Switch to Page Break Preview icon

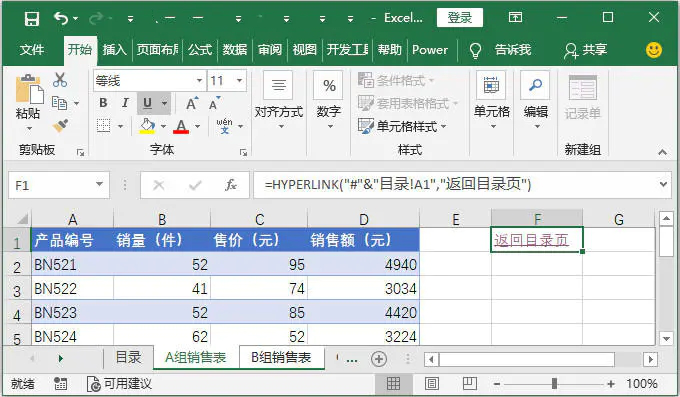(470, 384)
